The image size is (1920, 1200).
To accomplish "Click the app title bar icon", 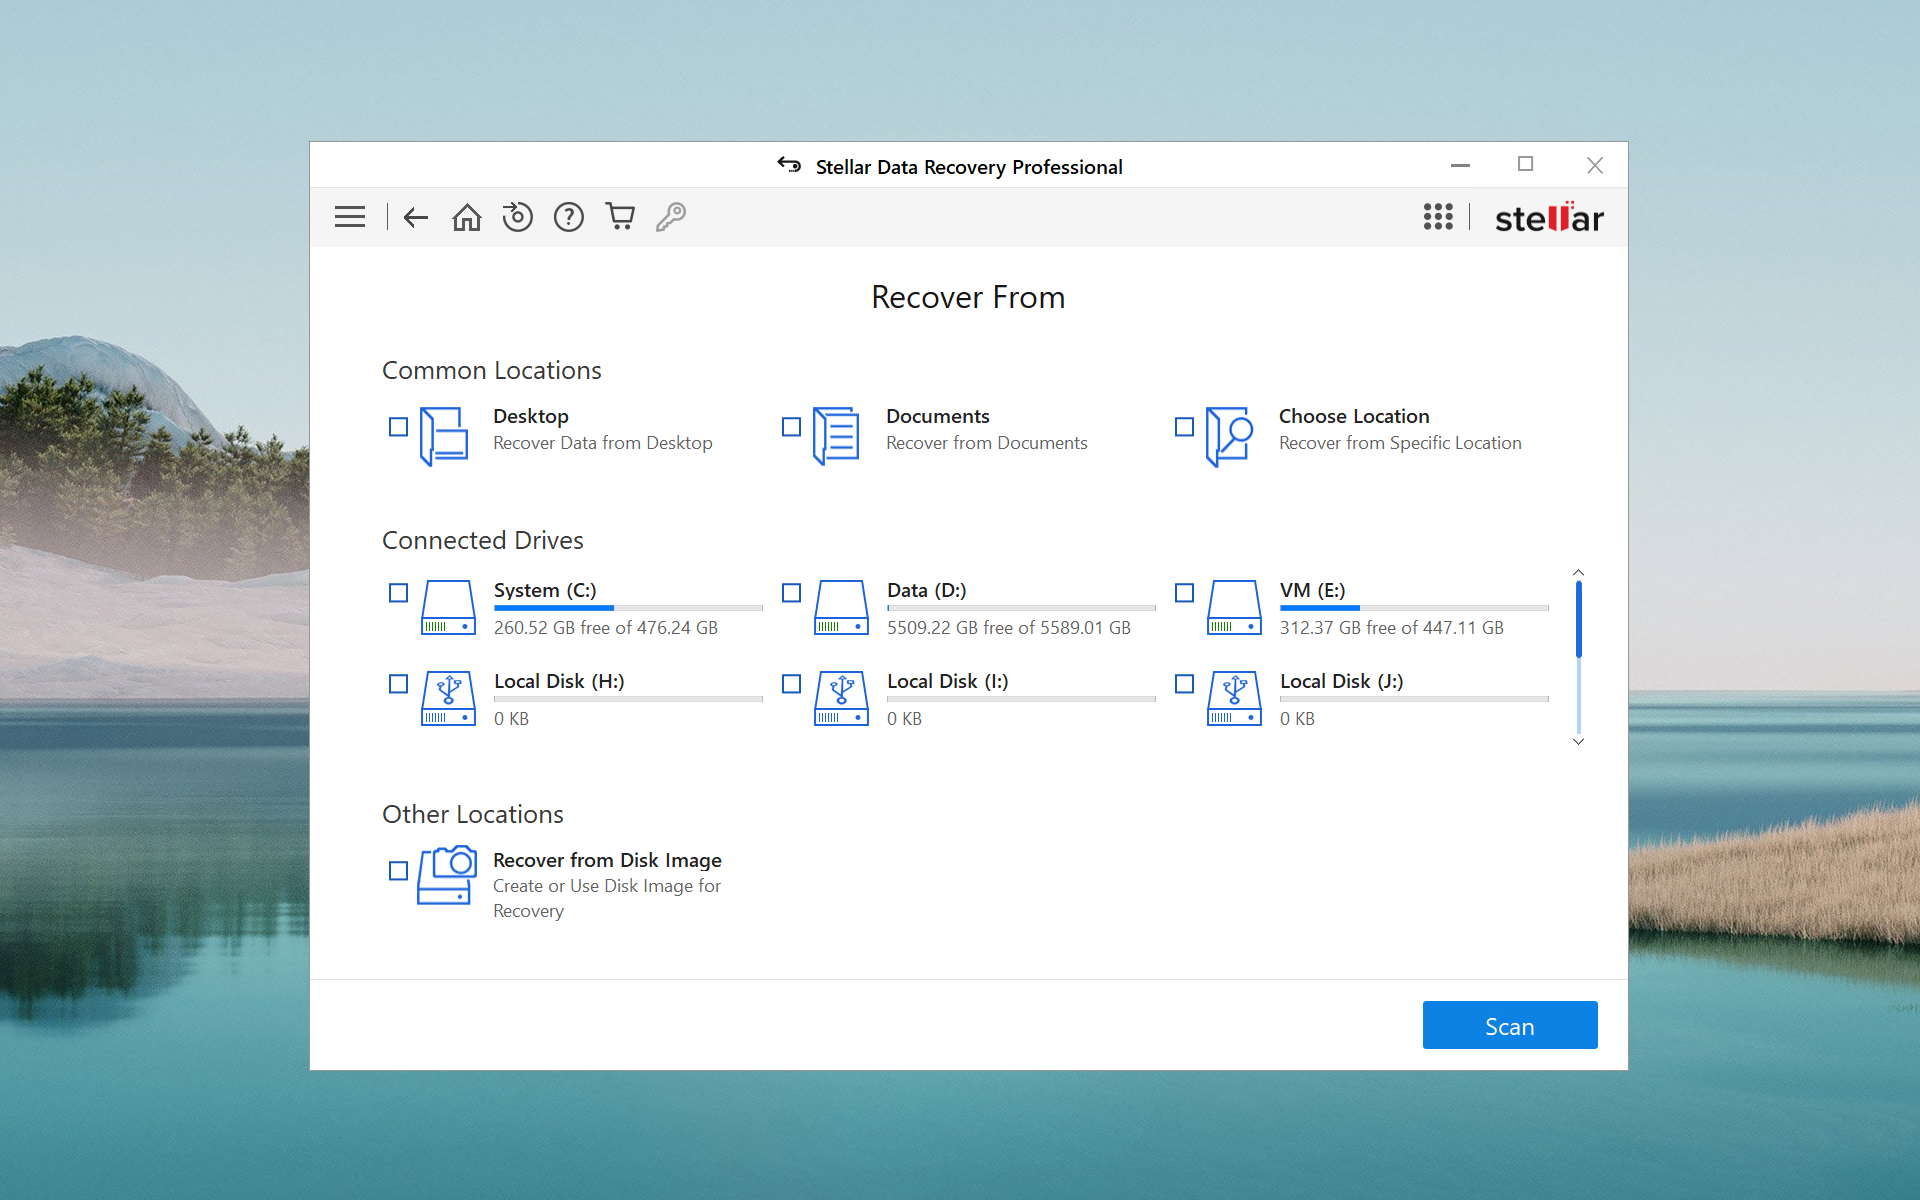I will click(789, 165).
